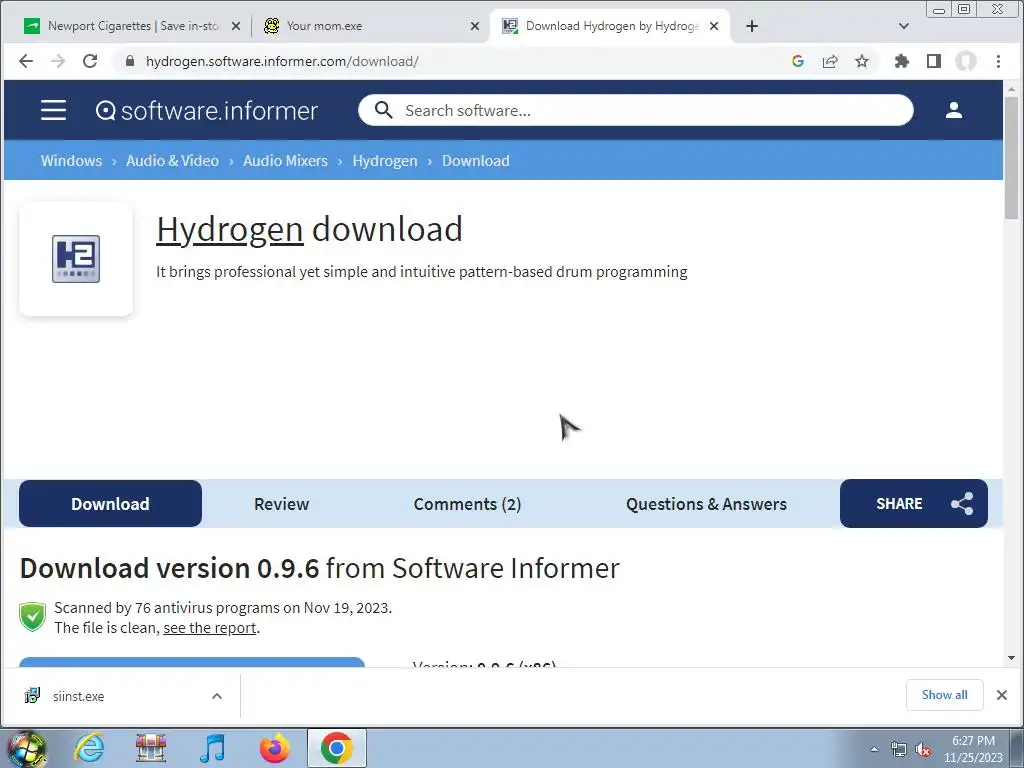The height and width of the screenshot is (768, 1024).
Task: Click the Hydrogen title link
Action: 230,230
